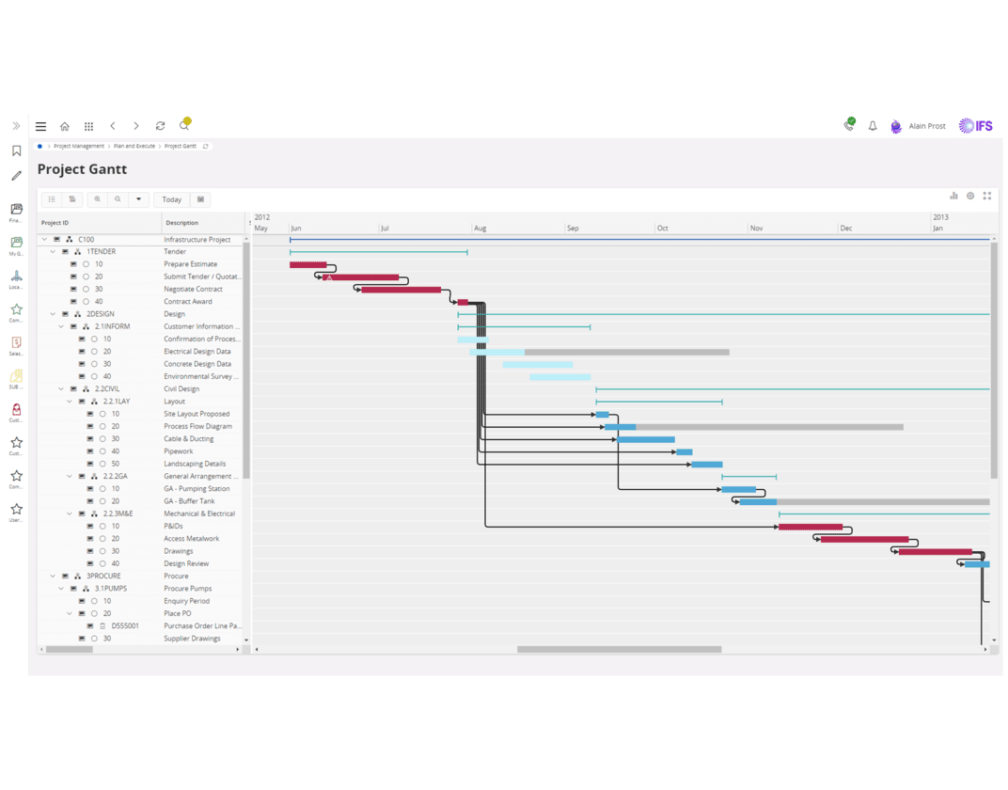Click the Gantt horizontal timeline scrollbar
The height and width of the screenshot is (790, 1008).
(618, 649)
